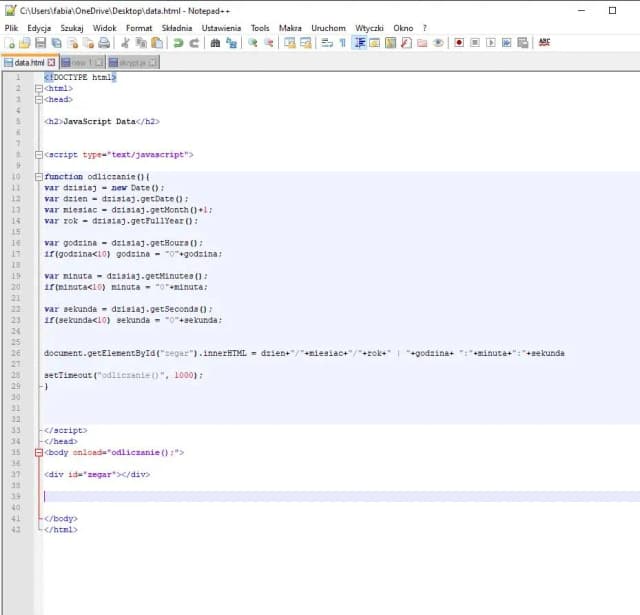Image resolution: width=640 pixels, height=615 pixels.
Task: Click the Close All documents toolbar icon
Action: click(88, 43)
